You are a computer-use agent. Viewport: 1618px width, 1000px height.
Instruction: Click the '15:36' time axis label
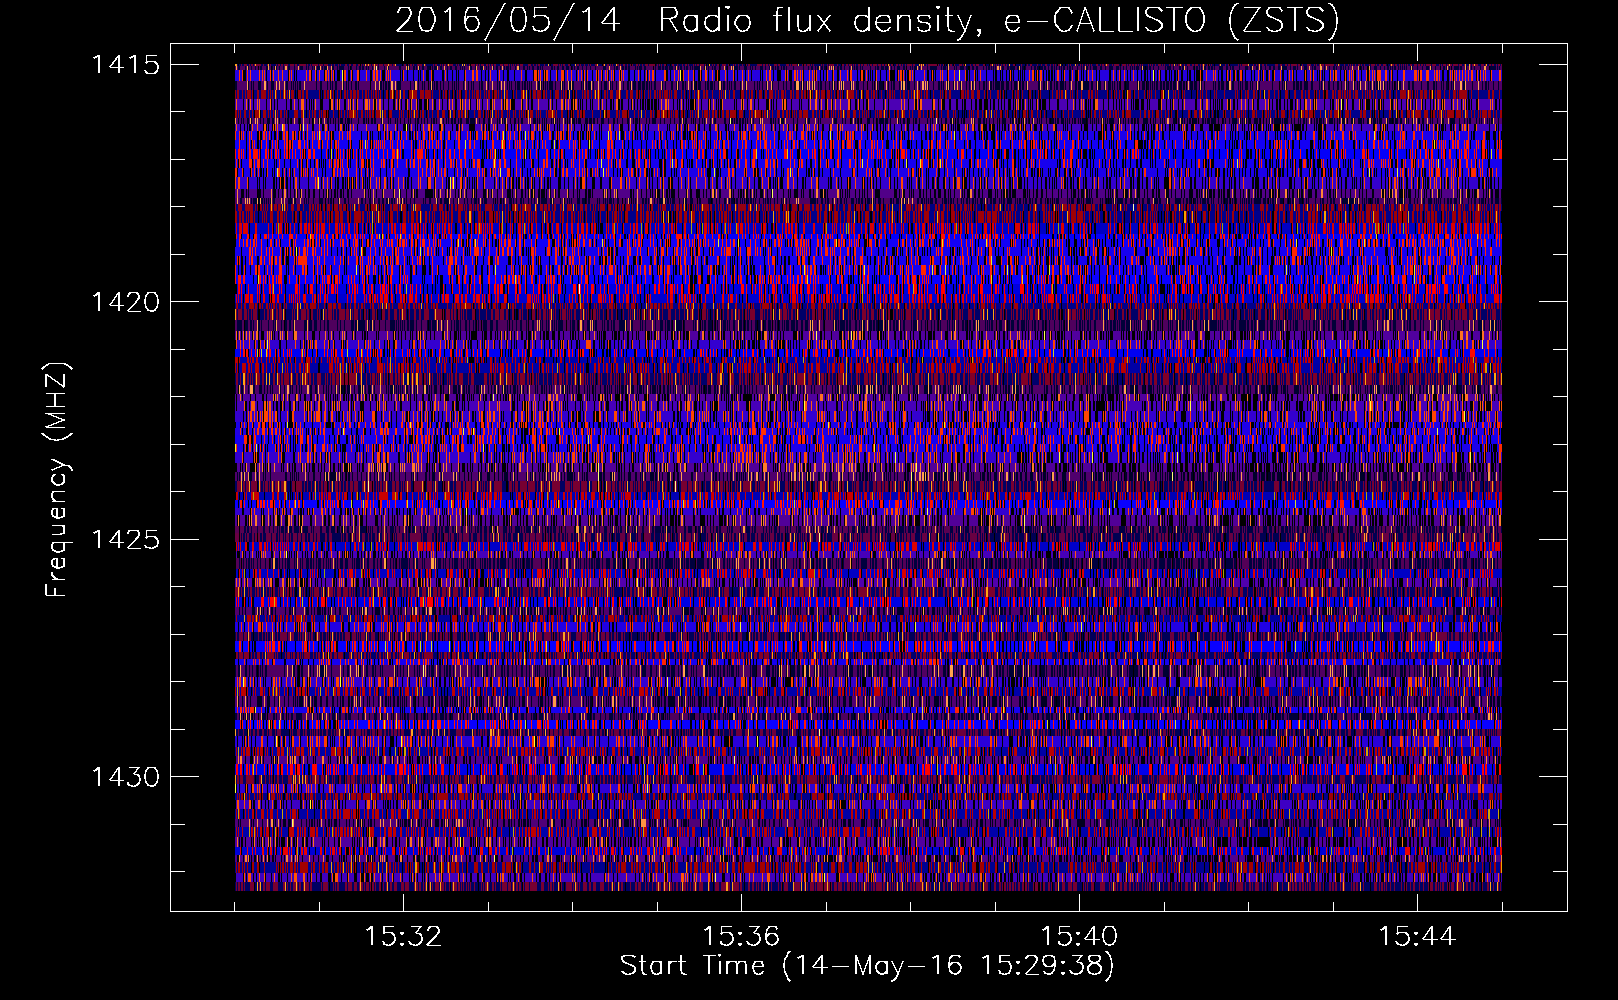coord(741,937)
